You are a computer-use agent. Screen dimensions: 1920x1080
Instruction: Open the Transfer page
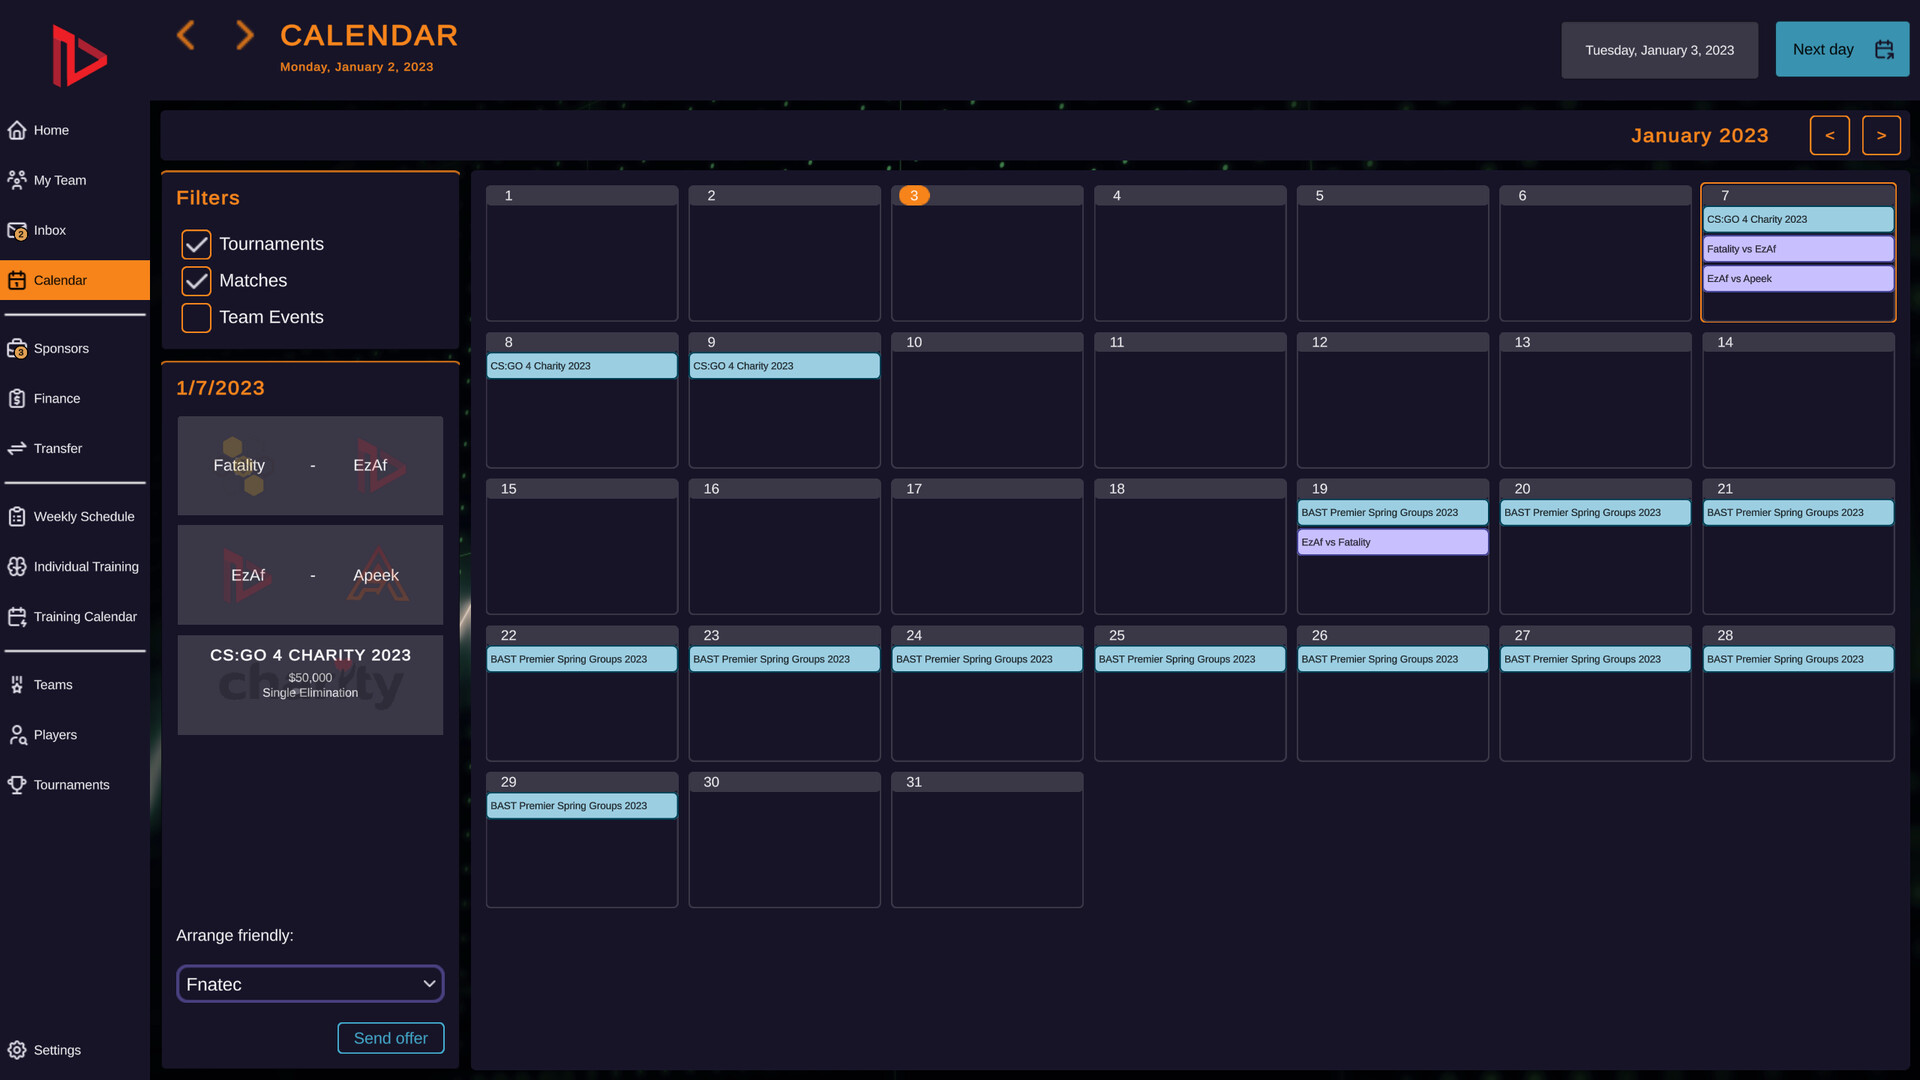tap(58, 448)
